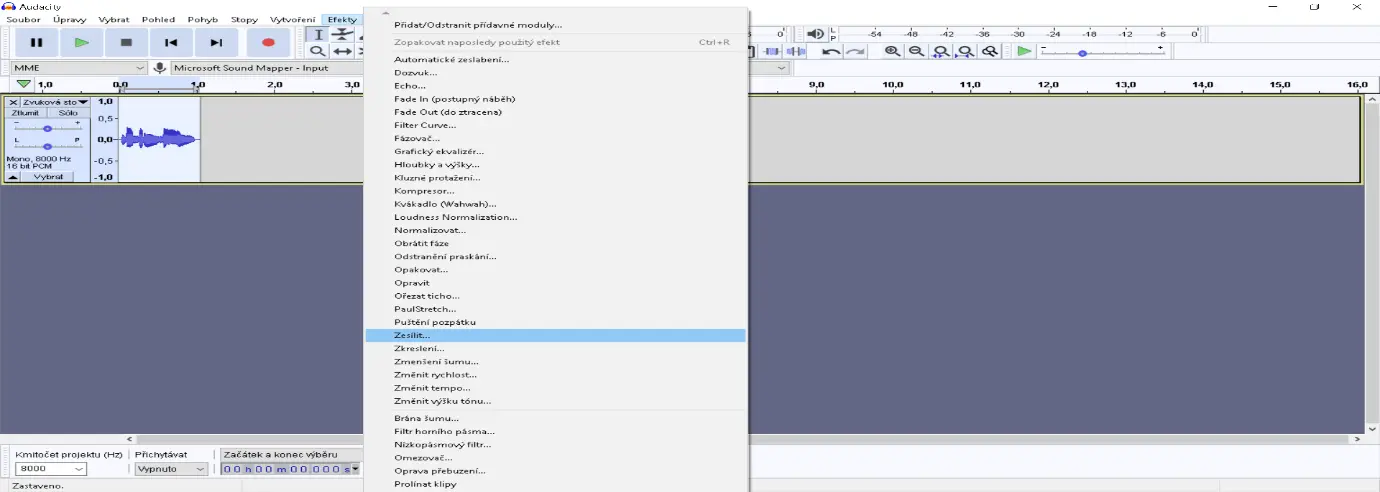
Task: Open the Zvuková stopa track dropdown menu
Action: [55, 102]
